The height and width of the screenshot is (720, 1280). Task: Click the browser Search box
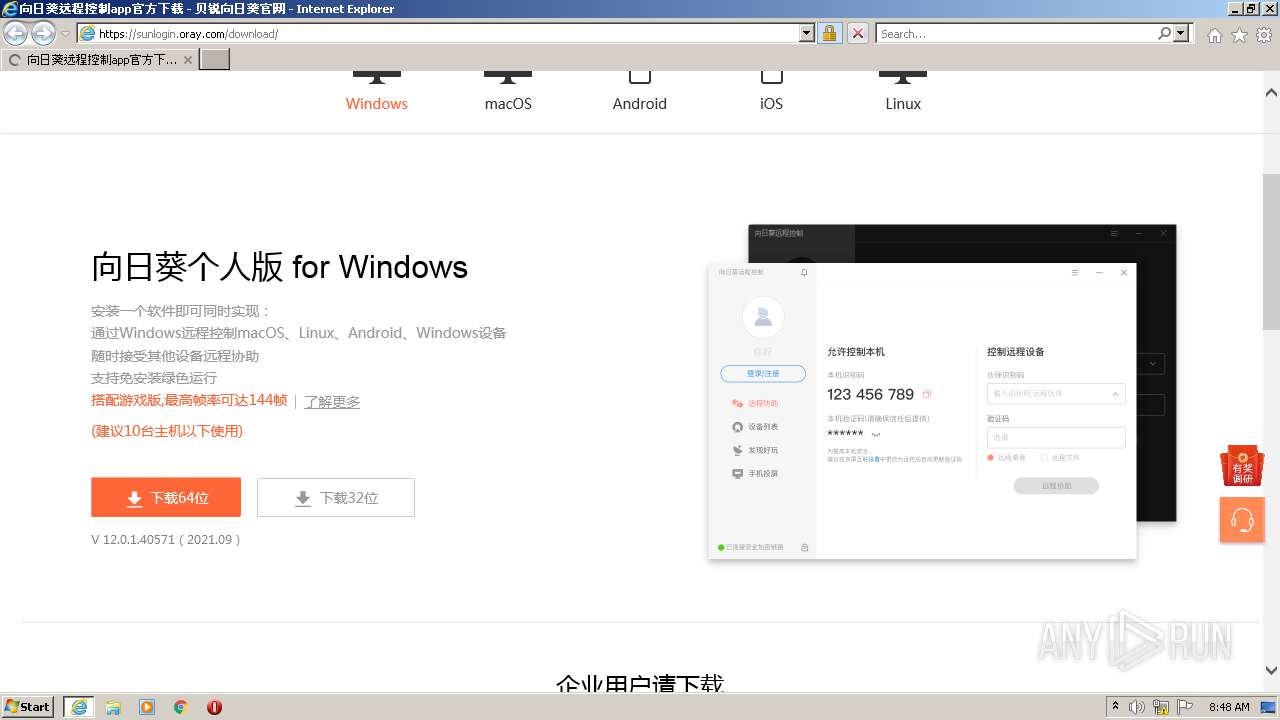pyautogui.click(x=1015, y=34)
